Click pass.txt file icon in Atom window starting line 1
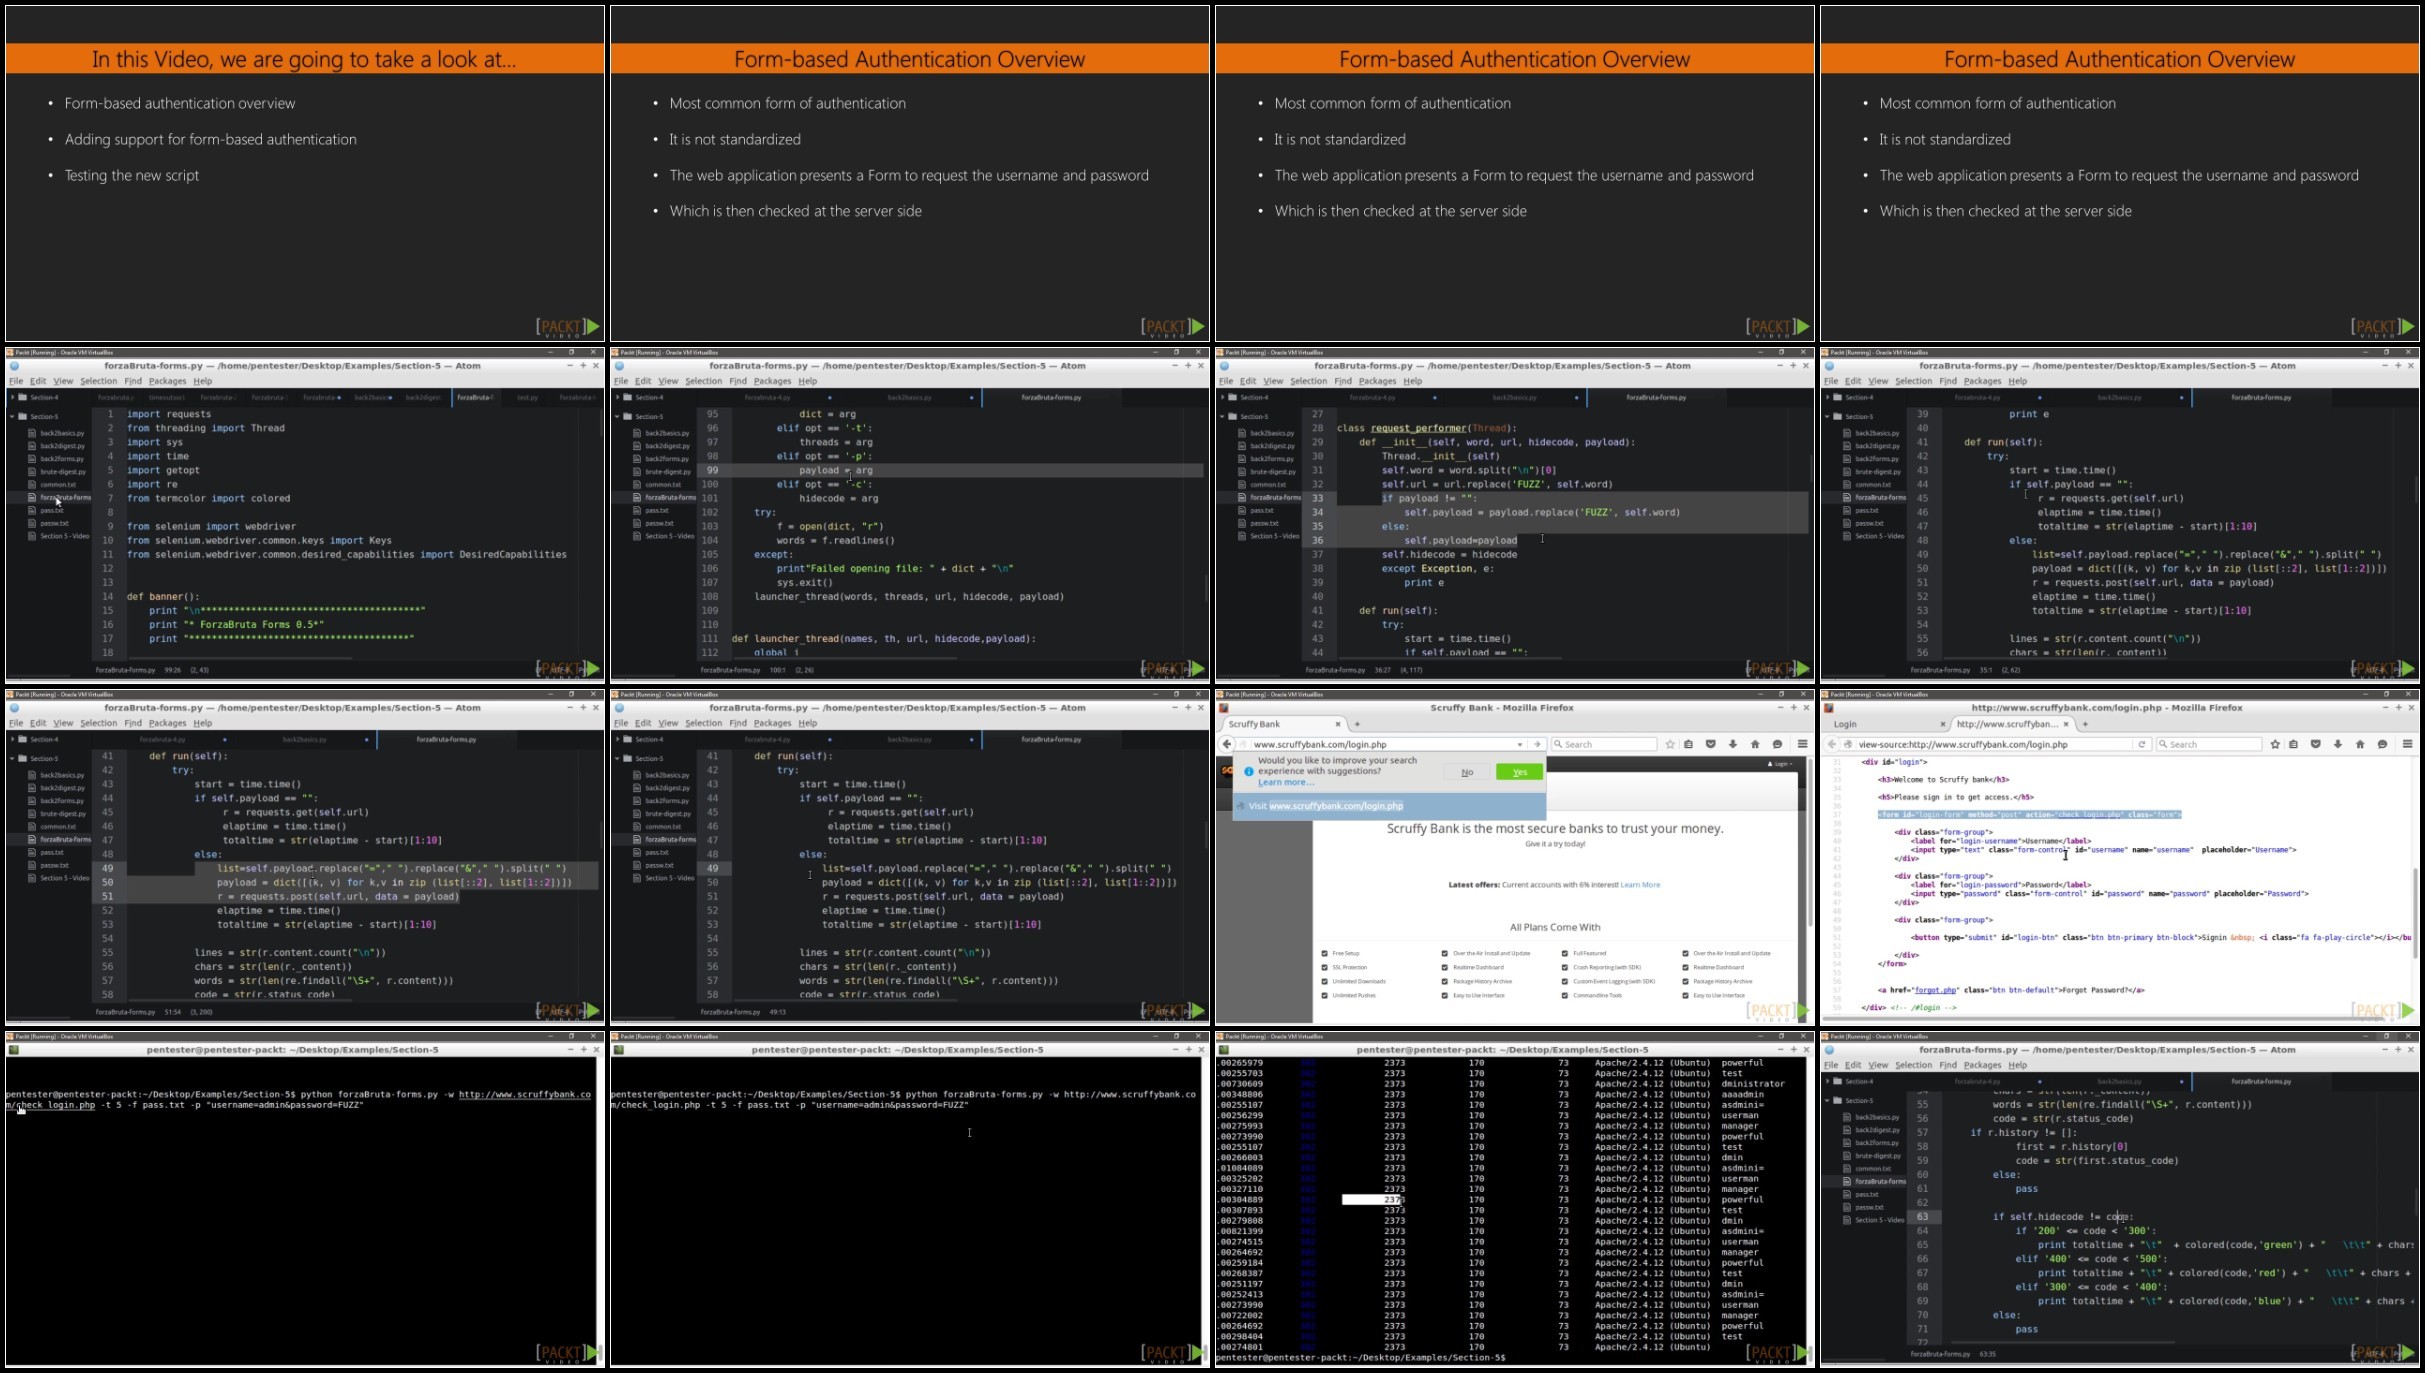 (32, 510)
